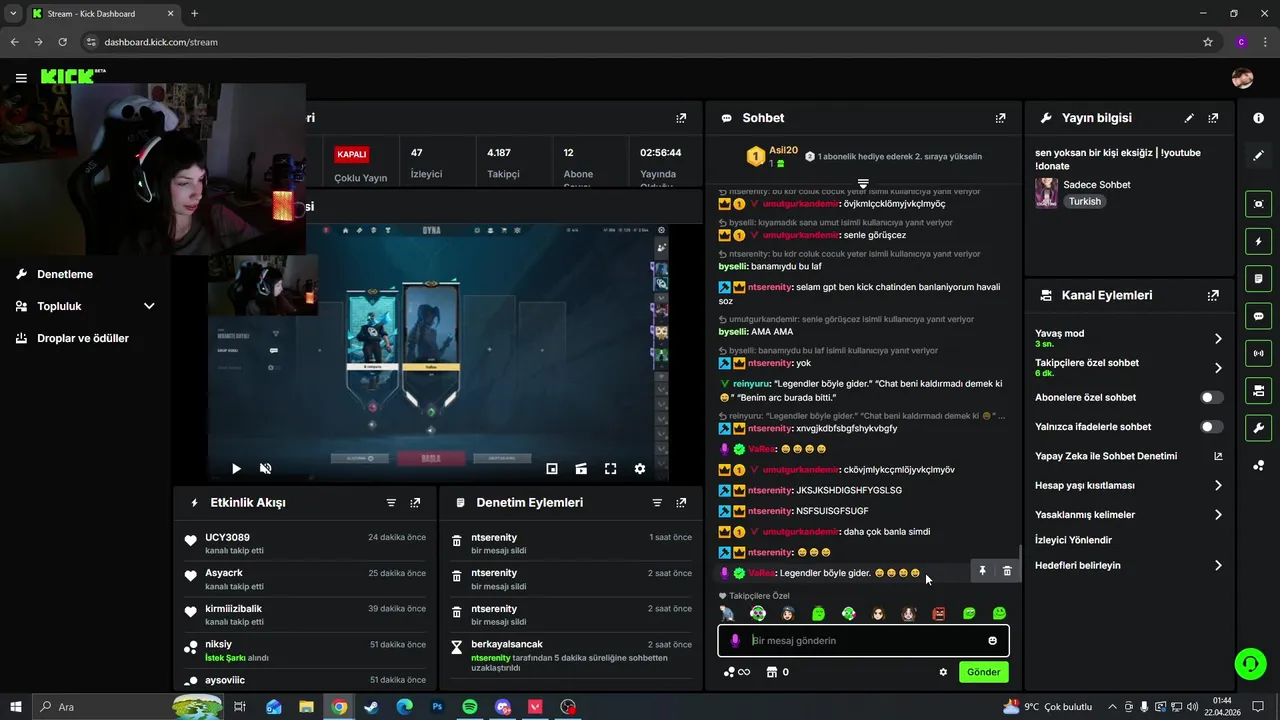The height and width of the screenshot is (720, 1280).
Task: Click the Sadece Sohbet category thumbnail
Action: click(x=1047, y=193)
